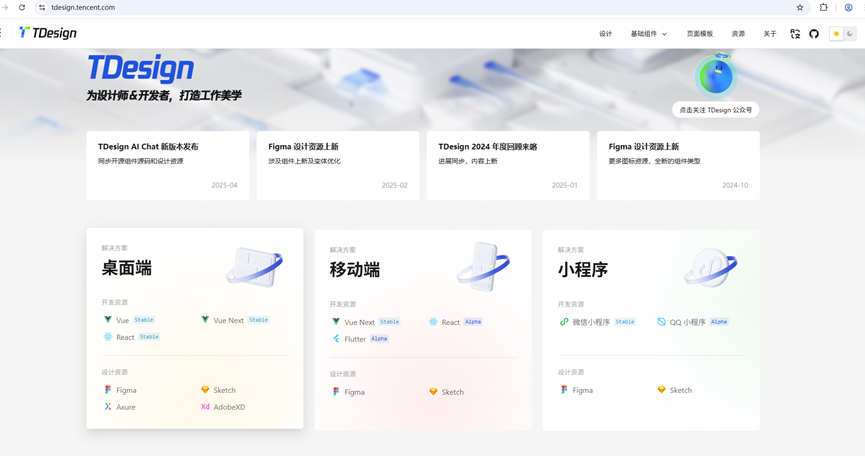Switch to dark mode moon toggle
Image resolution: width=865 pixels, height=456 pixels.
[x=850, y=34]
